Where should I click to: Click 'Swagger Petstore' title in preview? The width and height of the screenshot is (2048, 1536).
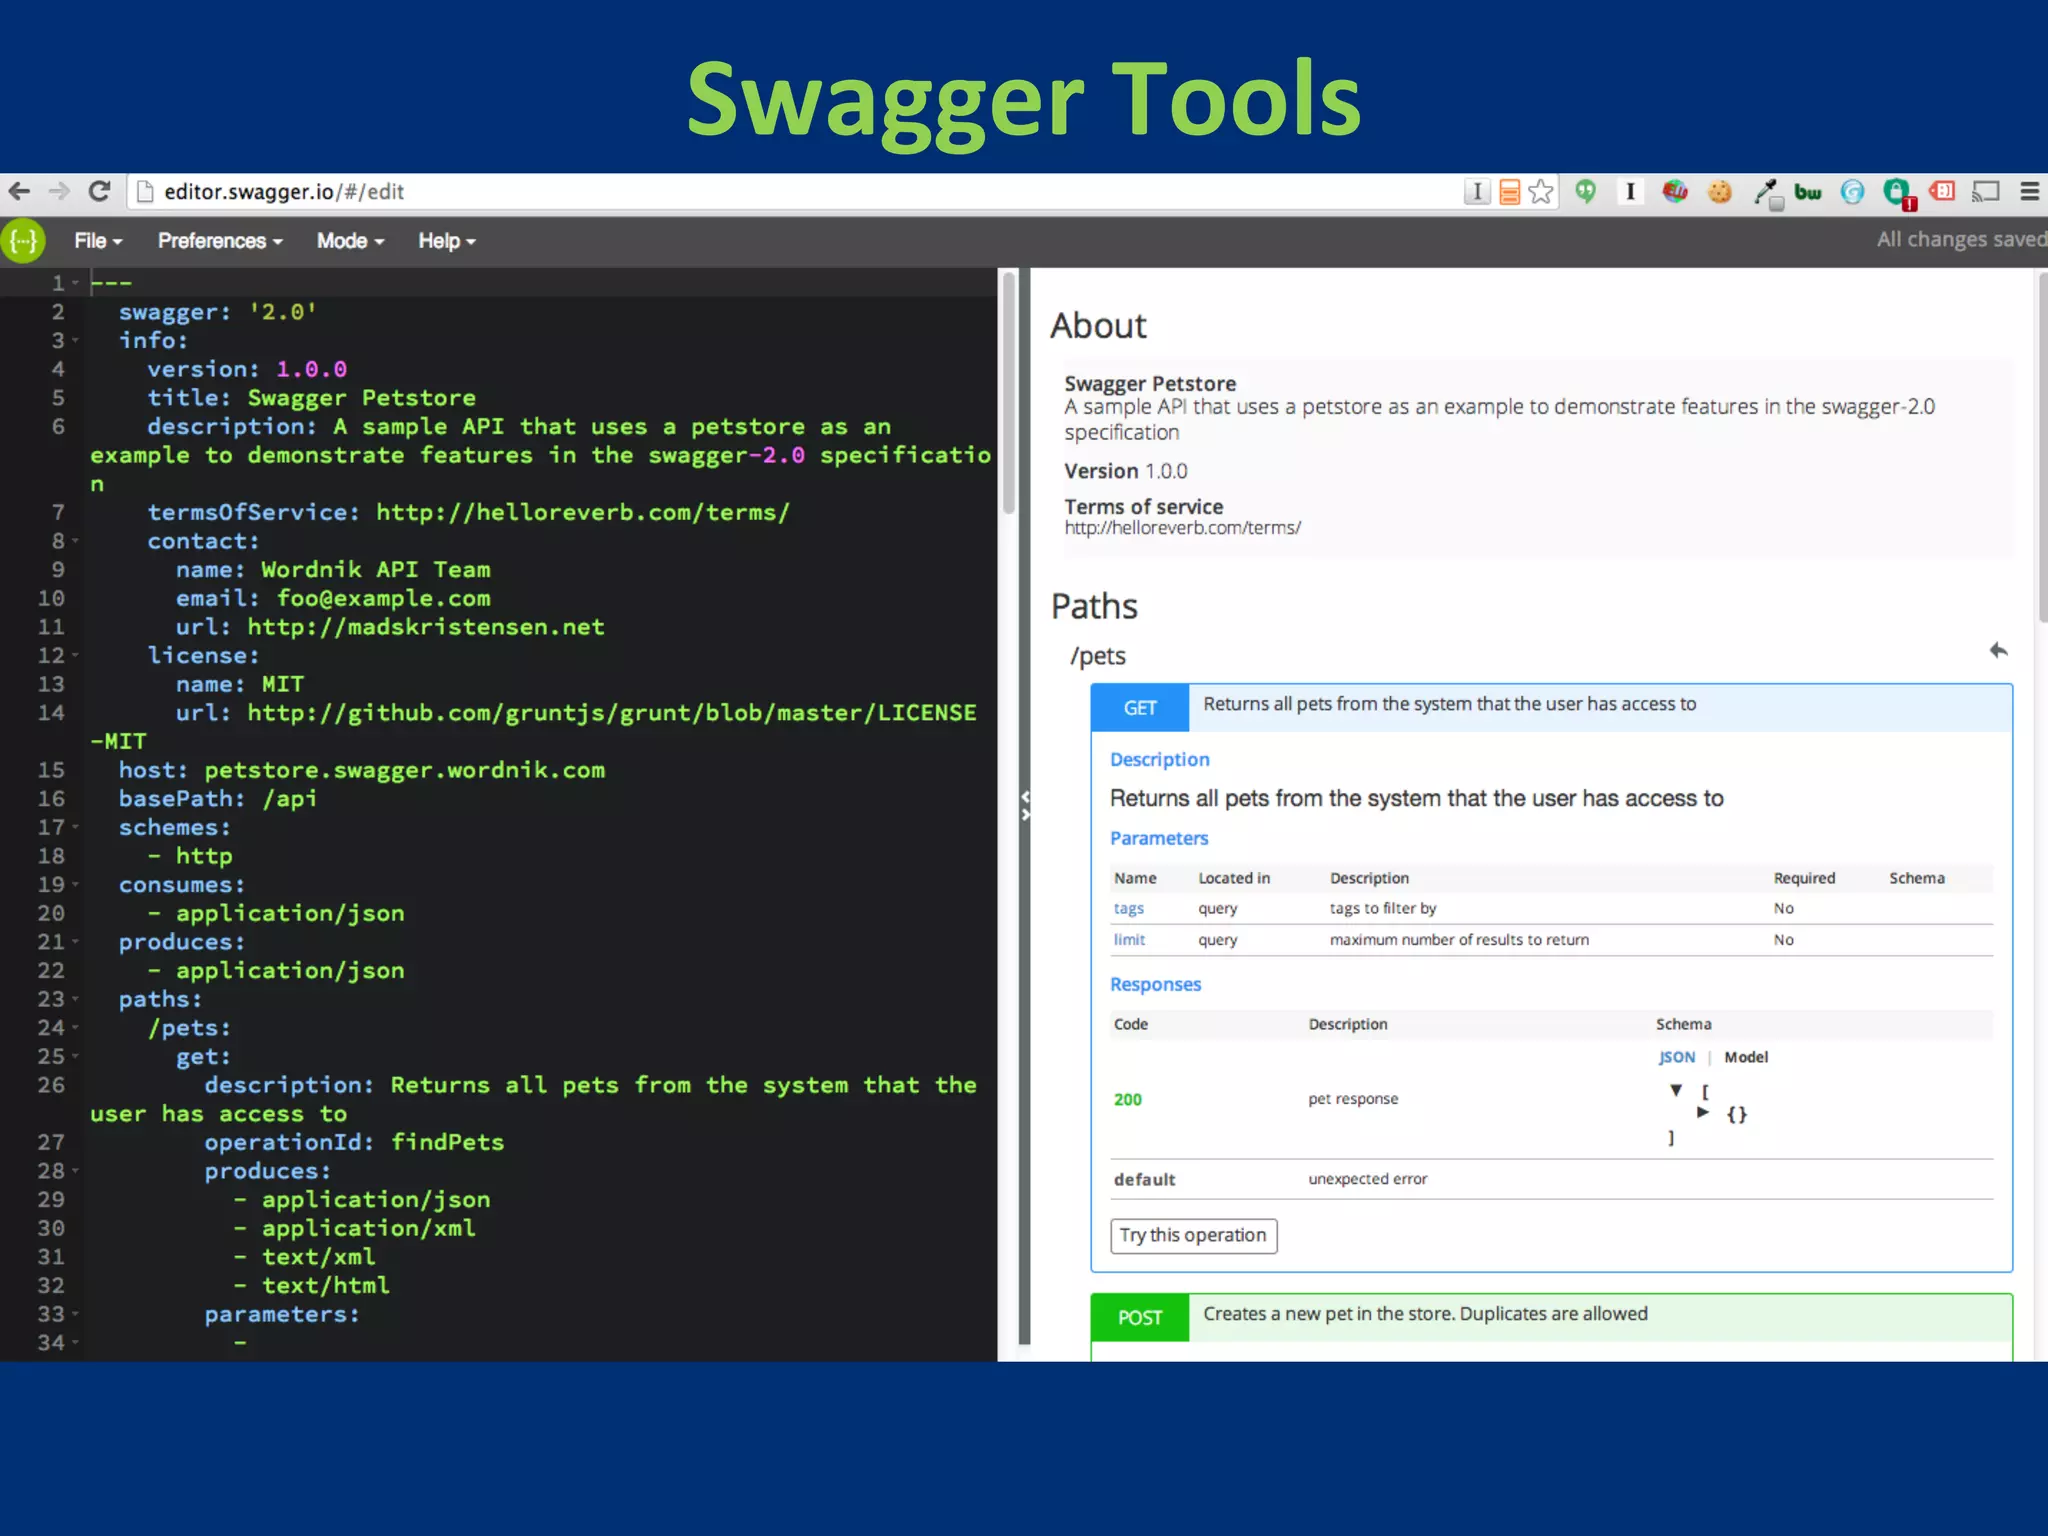(1150, 384)
